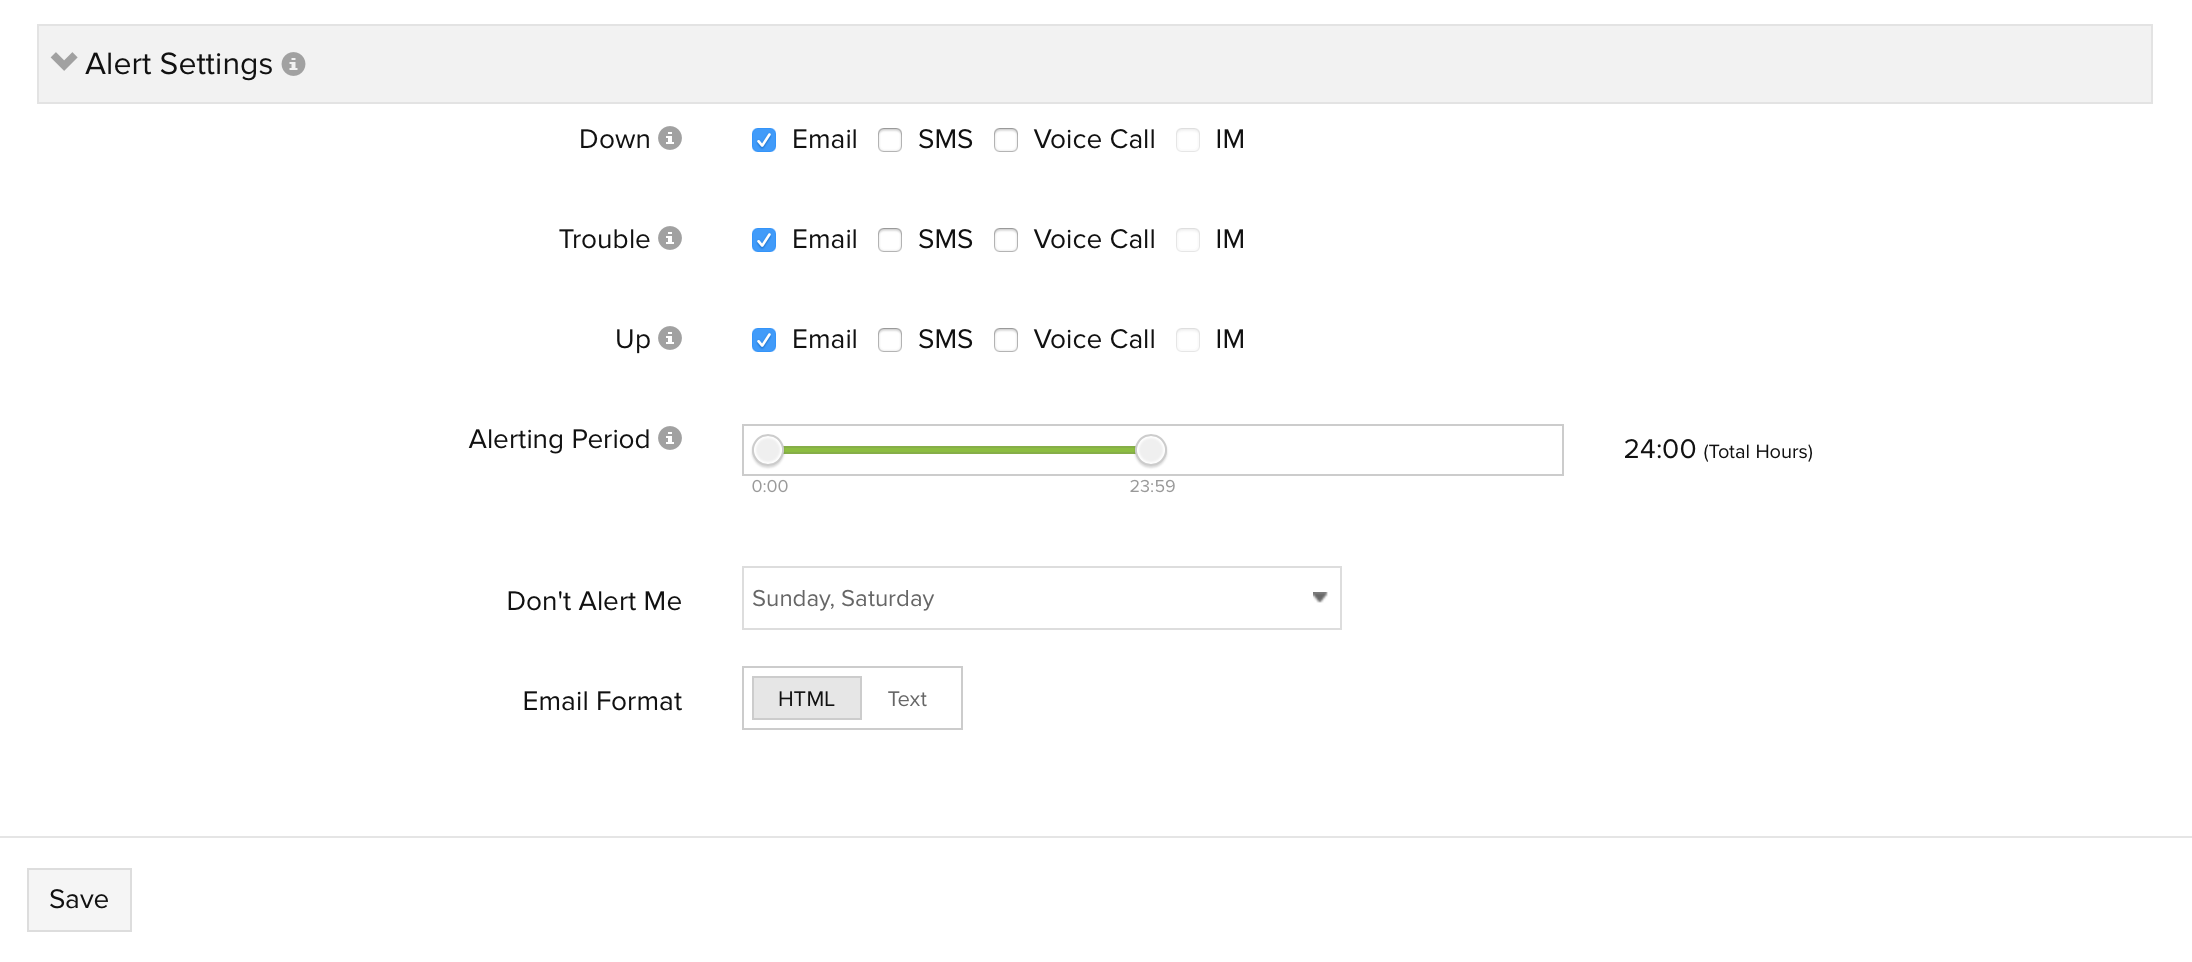The image size is (2192, 962).
Task: Enable Voice Call for Up alerts
Action: 1006,340
